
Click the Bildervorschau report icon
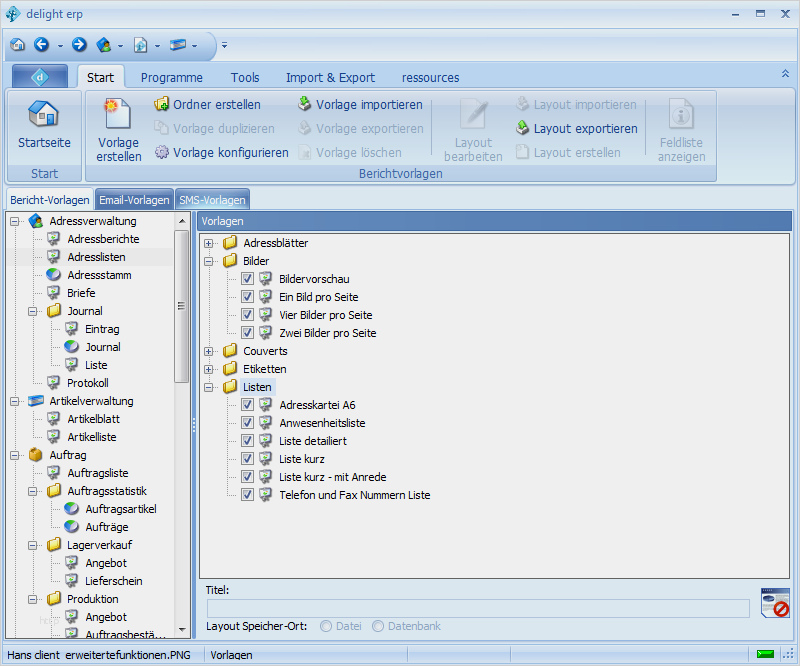[x=265, y=279]
